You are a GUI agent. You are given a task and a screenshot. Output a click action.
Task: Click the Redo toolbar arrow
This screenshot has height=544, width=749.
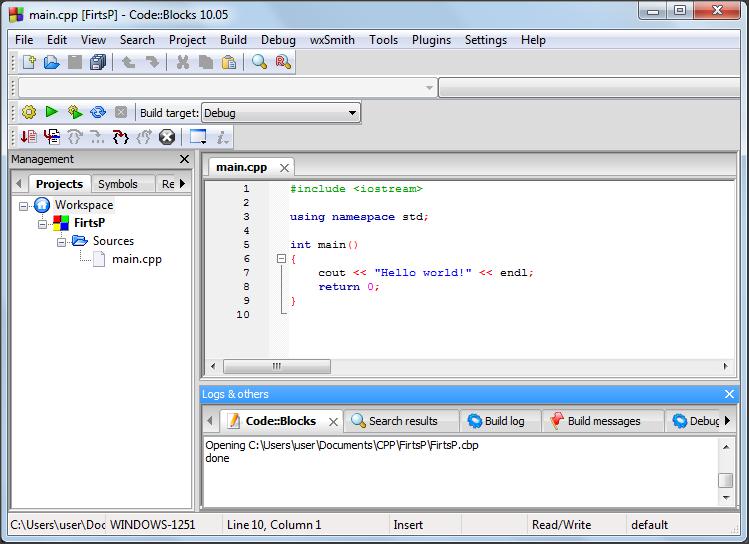click(152, 62)
